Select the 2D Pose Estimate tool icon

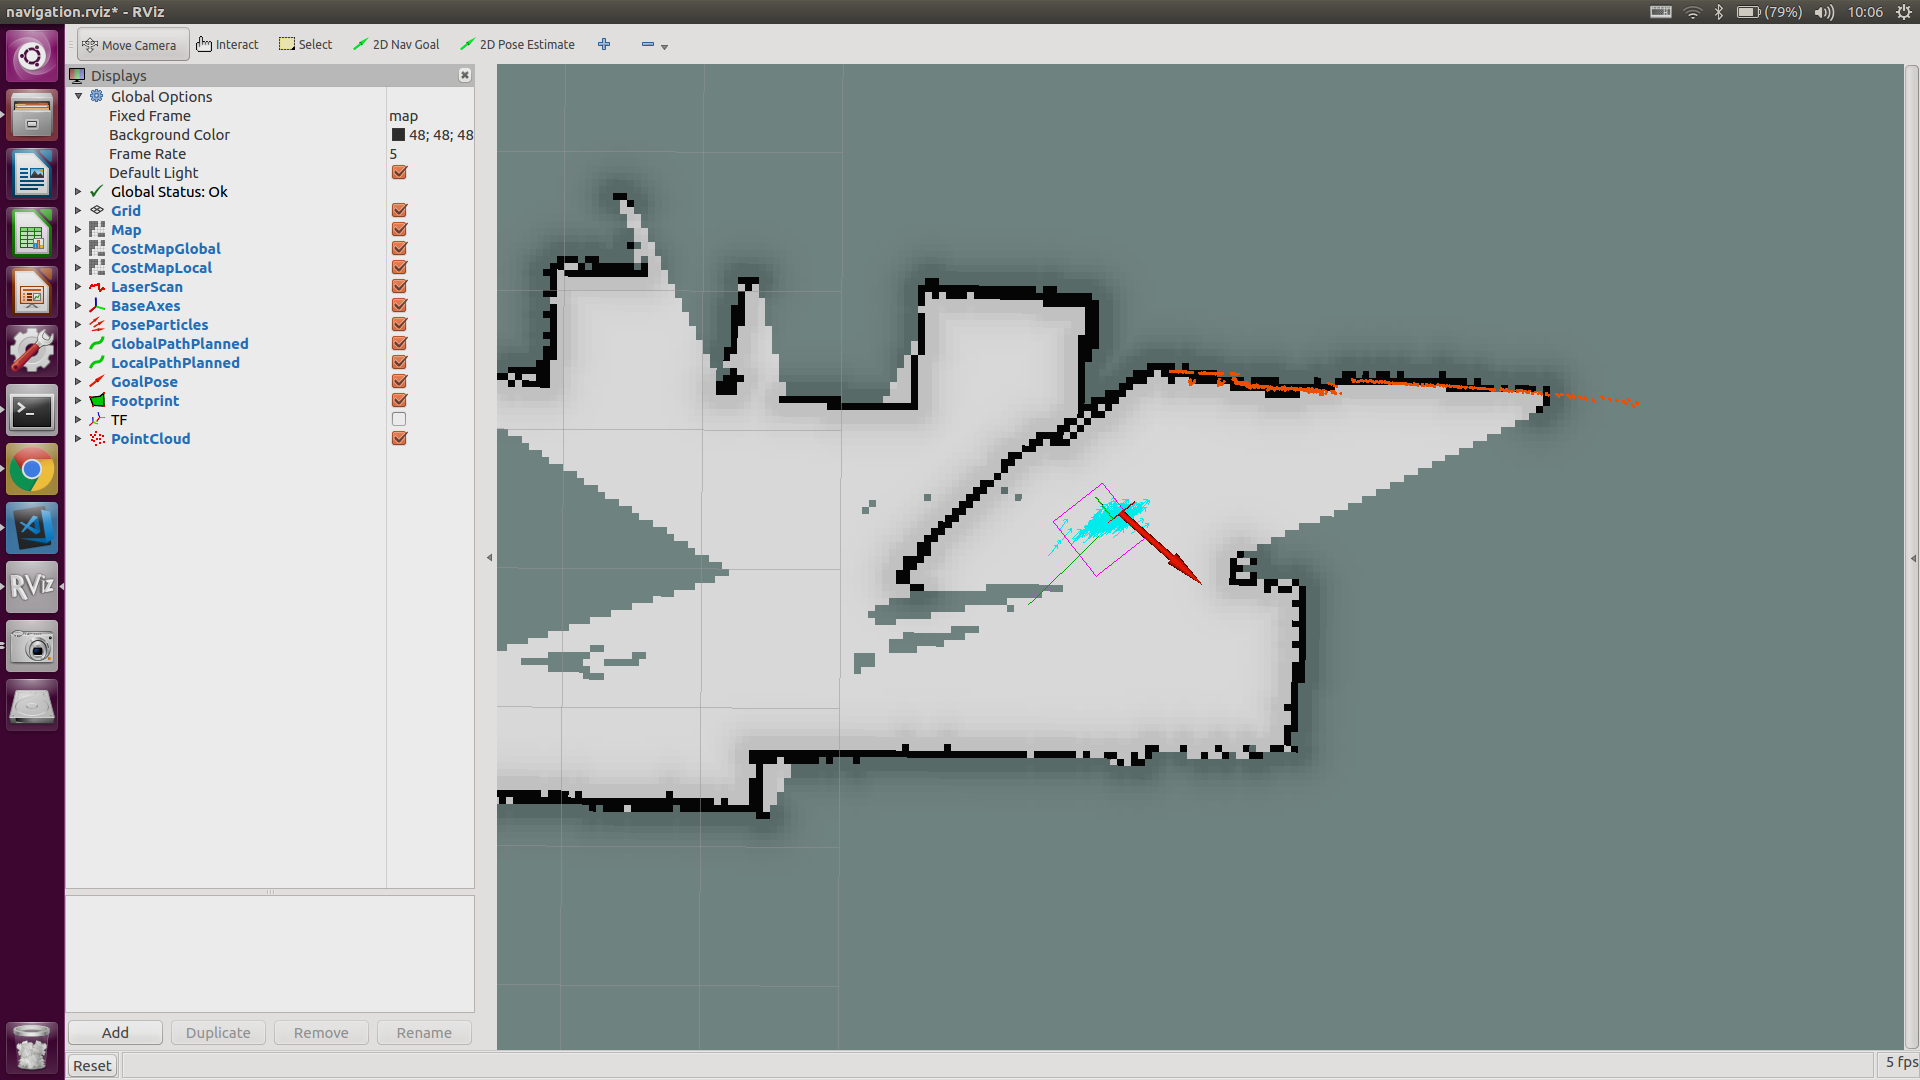(x=469, y=44)
